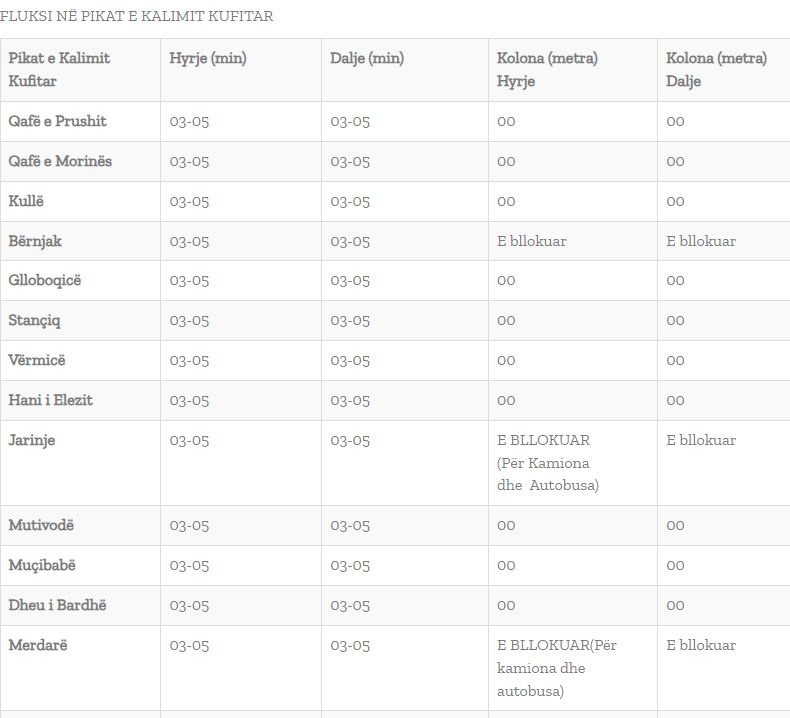Select the Stançiq row name
790x718 pixels.
[35, 320]
